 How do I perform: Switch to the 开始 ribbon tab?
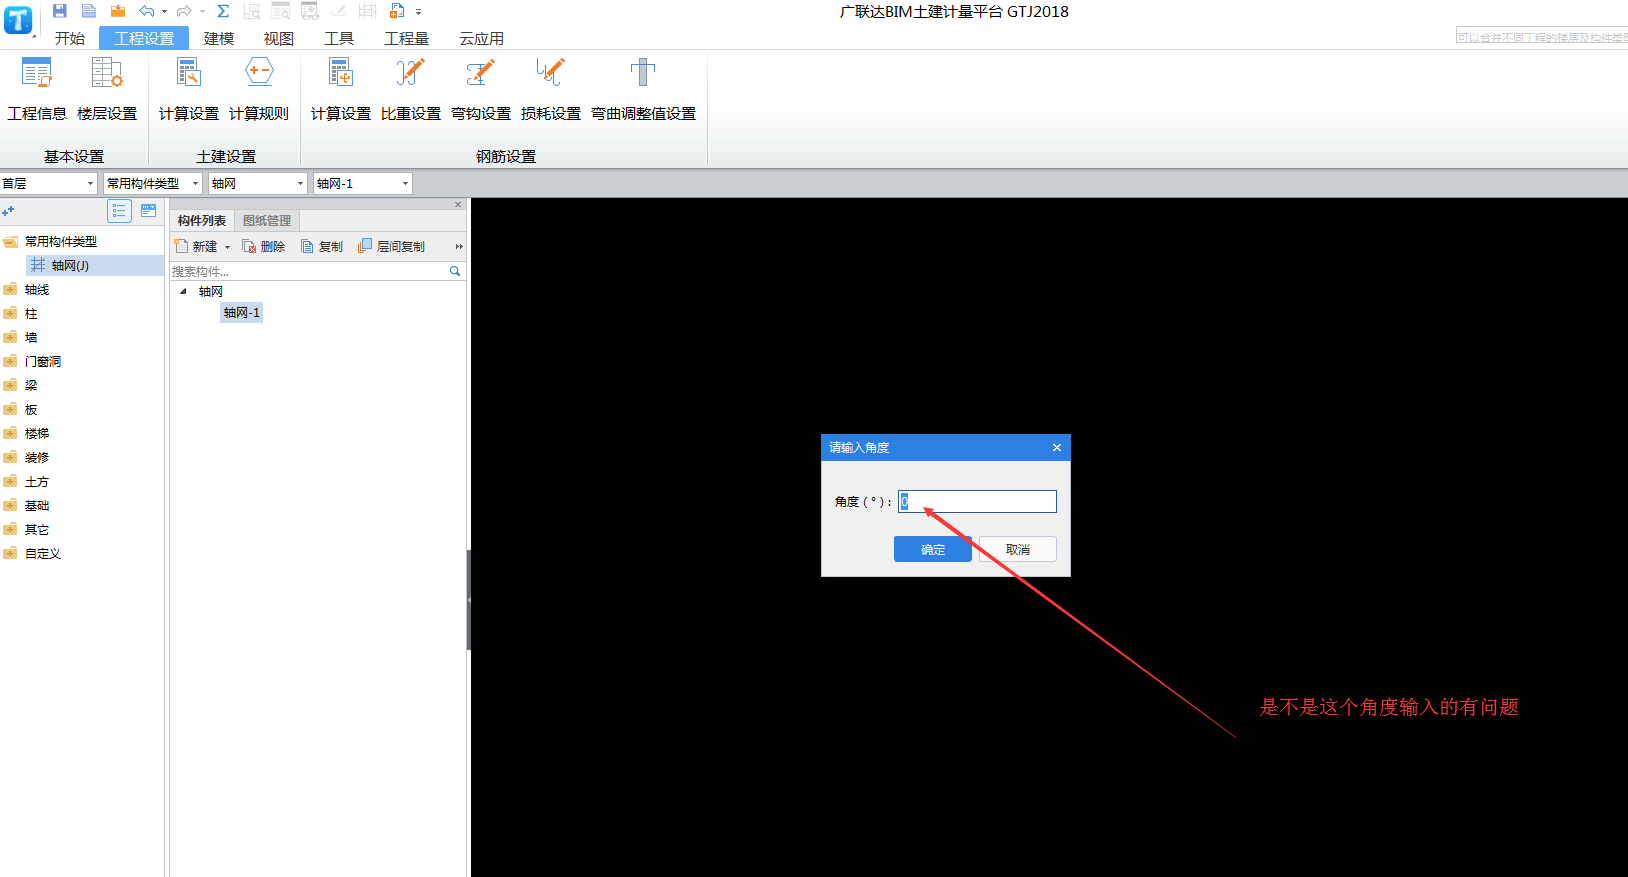70,38
